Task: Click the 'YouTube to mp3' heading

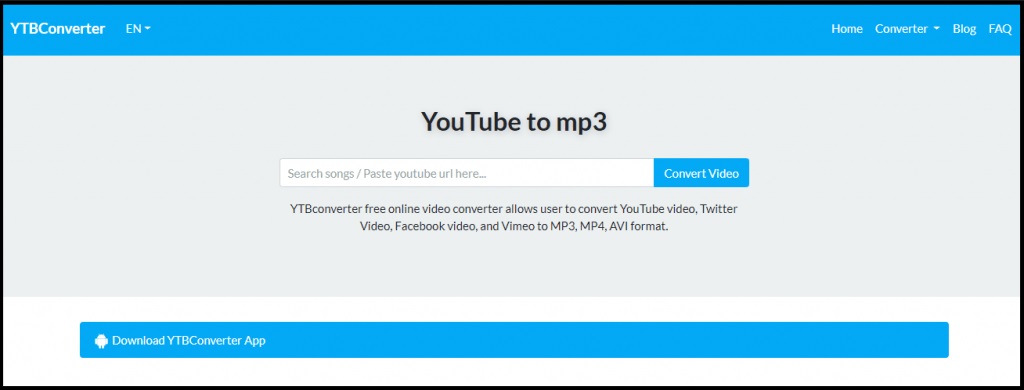Action: pyautogui.click(x=514, y=122)
